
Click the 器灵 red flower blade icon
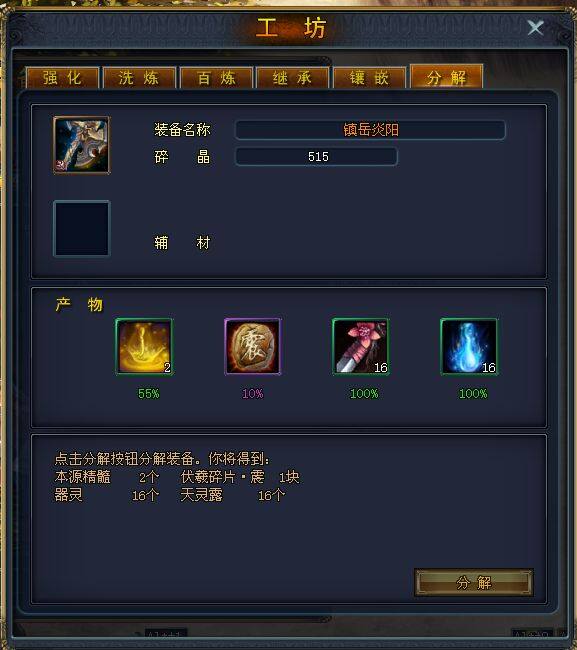(x=361, y=347)
